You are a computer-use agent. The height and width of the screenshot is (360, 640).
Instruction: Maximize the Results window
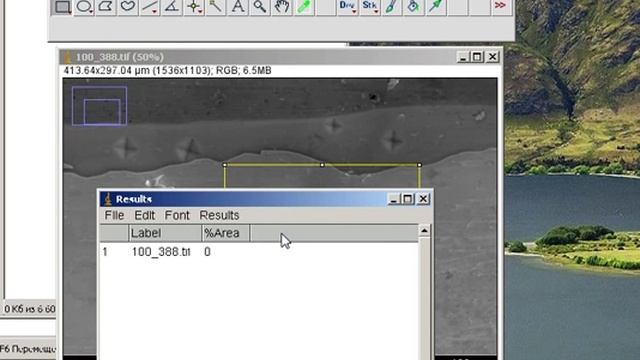click(408, 199)
